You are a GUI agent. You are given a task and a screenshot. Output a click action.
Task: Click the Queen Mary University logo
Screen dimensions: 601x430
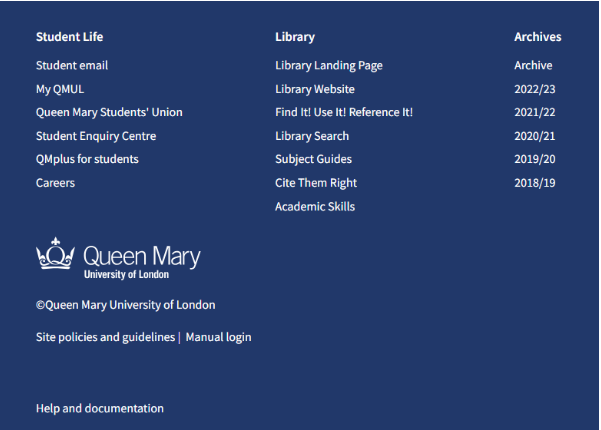click(118, 258)
